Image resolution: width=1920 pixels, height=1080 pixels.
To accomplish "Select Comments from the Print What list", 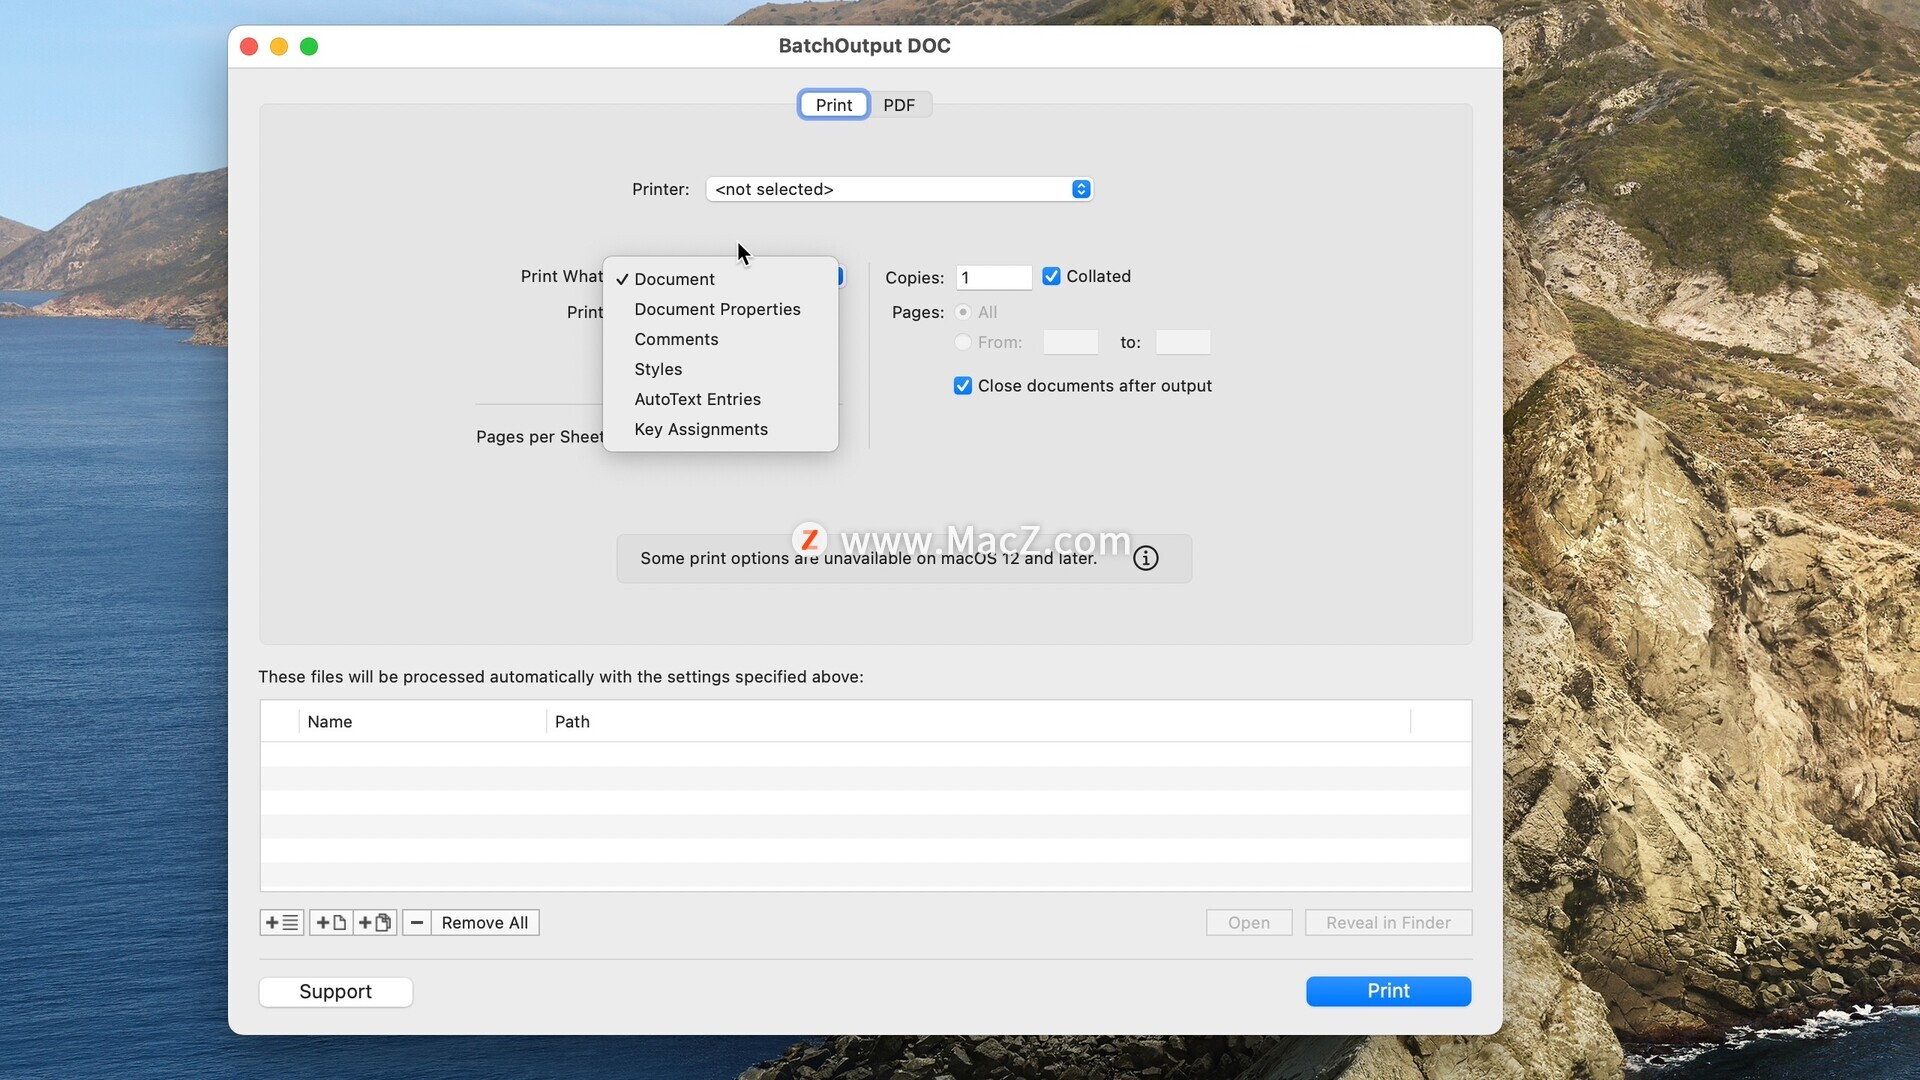I will click(721, 339).
